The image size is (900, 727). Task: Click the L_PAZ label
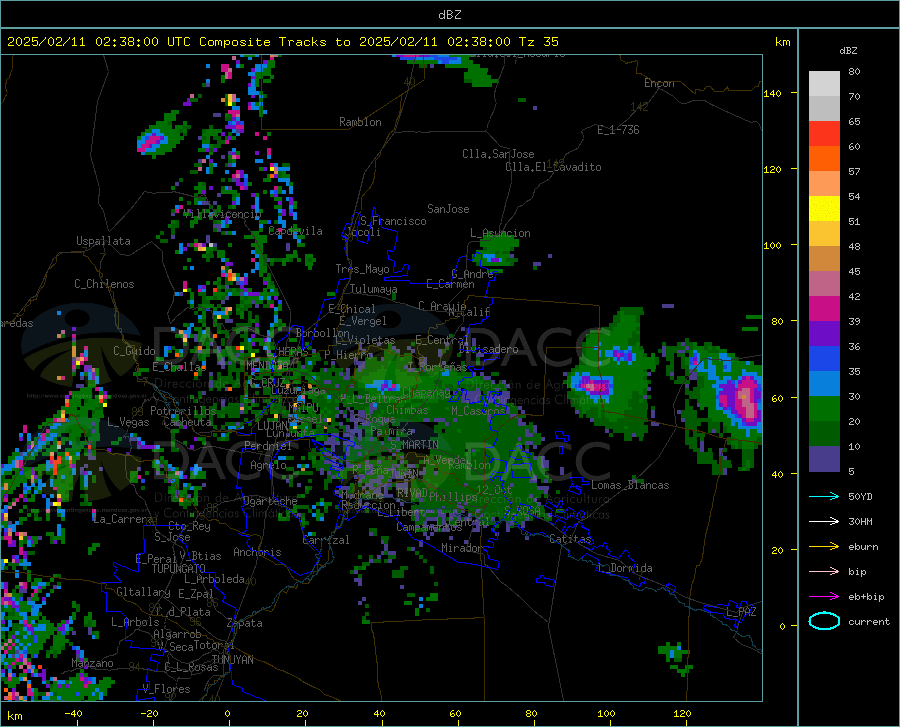[x=741, y=612]
